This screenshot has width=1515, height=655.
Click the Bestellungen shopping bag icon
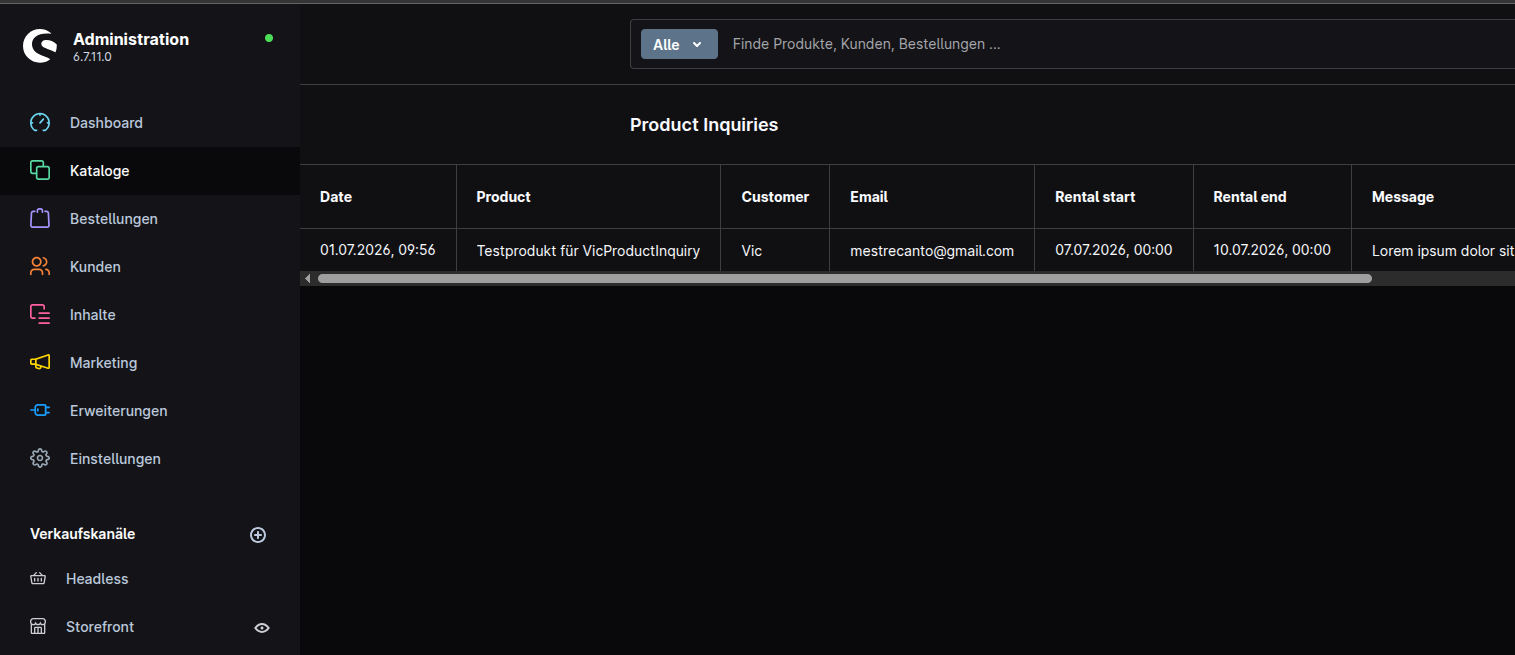[40, 219]
